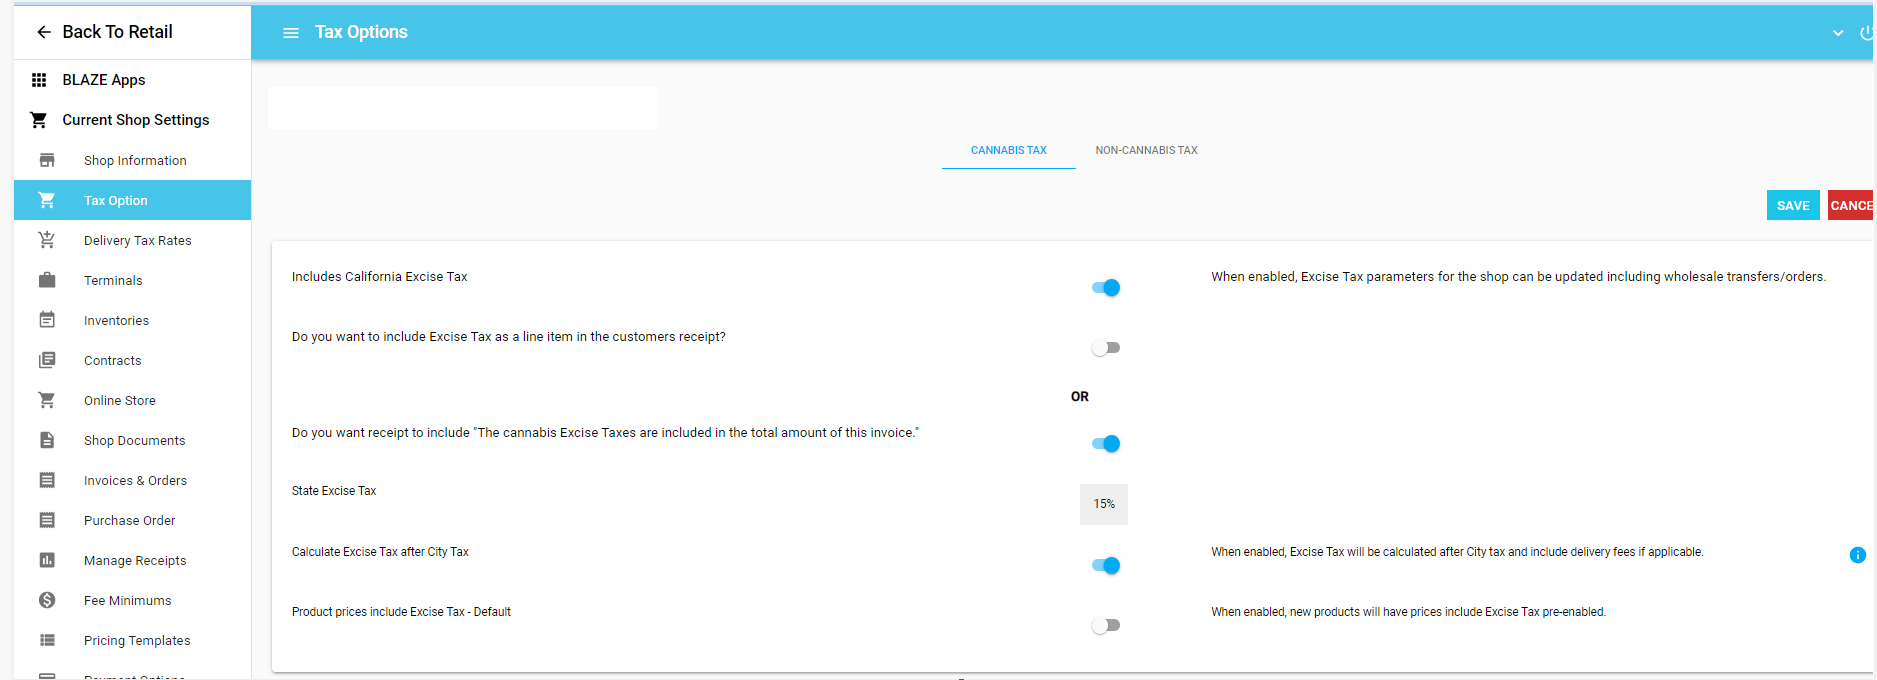Click the Inventories calendar icon
The width and height of the screenshot is (1877, 680).
click(x=47, y=320)
